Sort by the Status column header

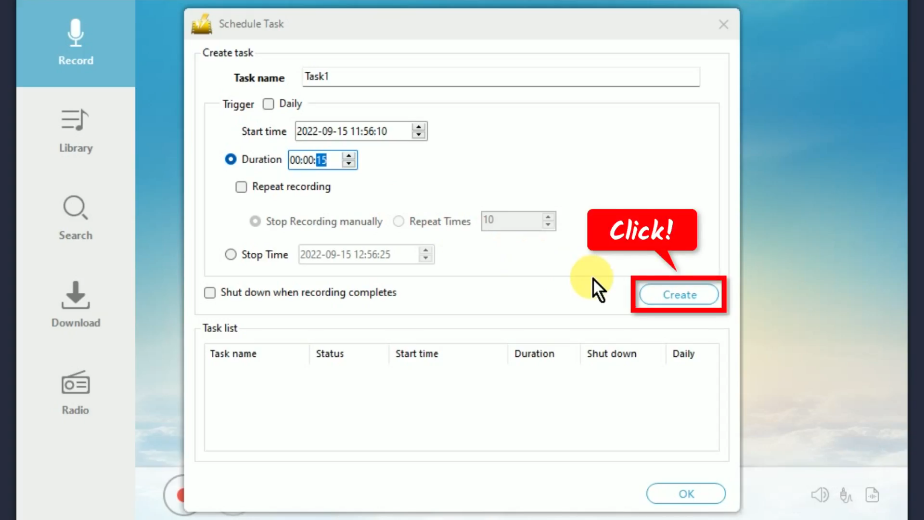(329, 354)
